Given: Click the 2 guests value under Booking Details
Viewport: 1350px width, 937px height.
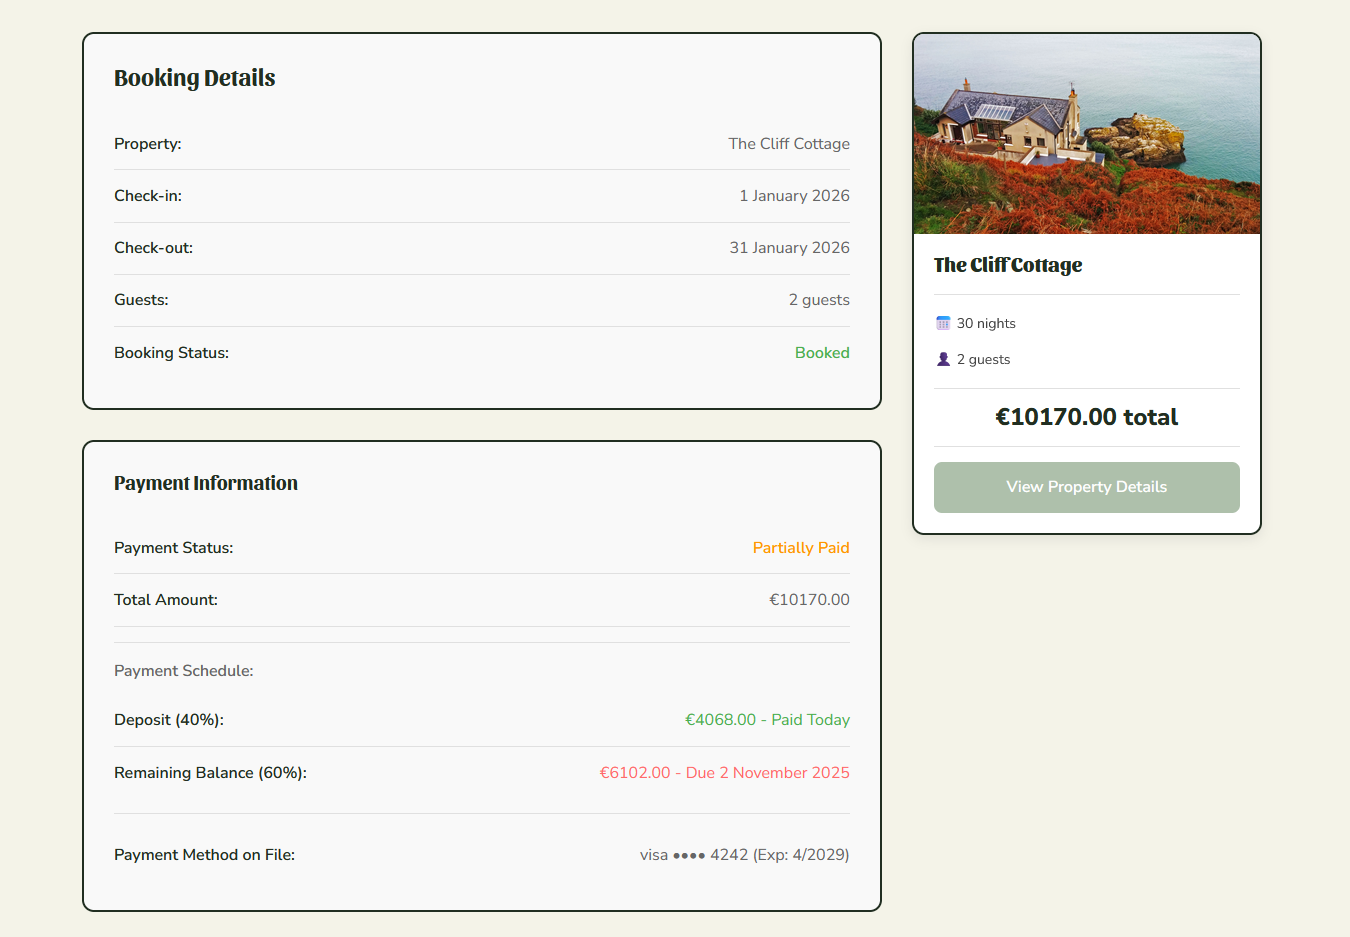Looking at the screenshot, I should point(819,299).
